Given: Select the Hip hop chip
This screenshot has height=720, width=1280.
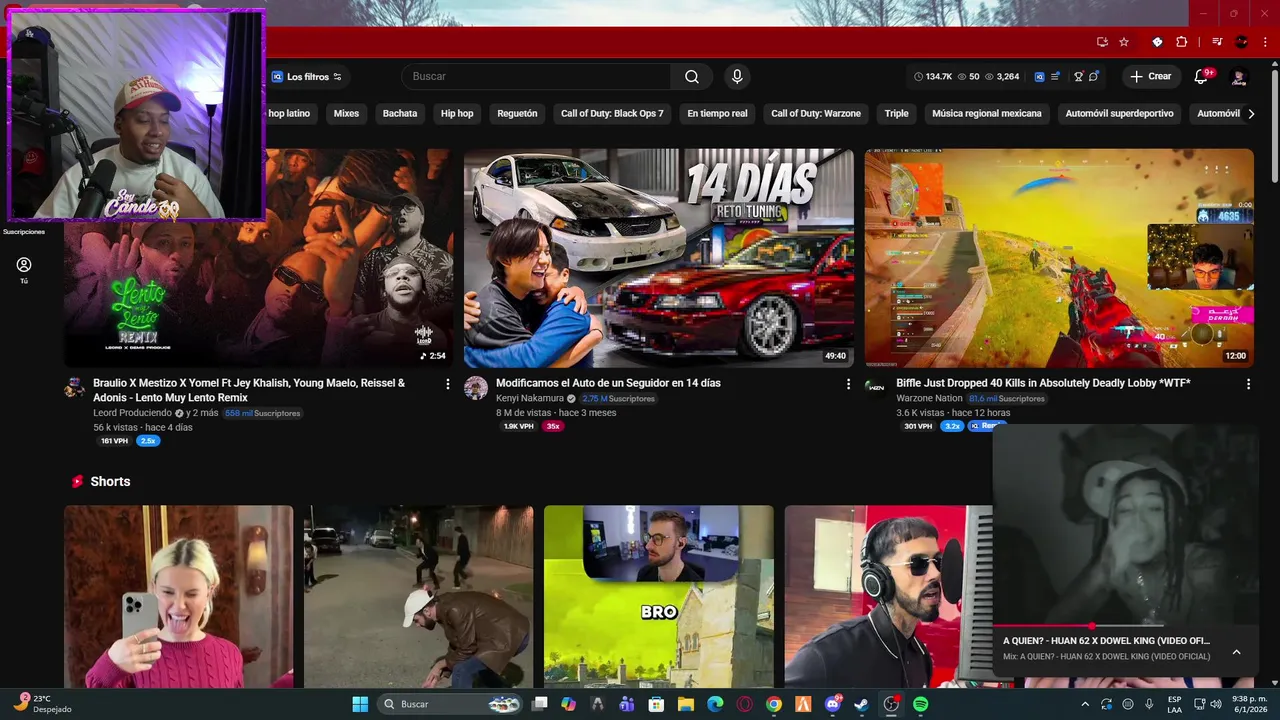Looking at the screenshot, I should [457, 114].
